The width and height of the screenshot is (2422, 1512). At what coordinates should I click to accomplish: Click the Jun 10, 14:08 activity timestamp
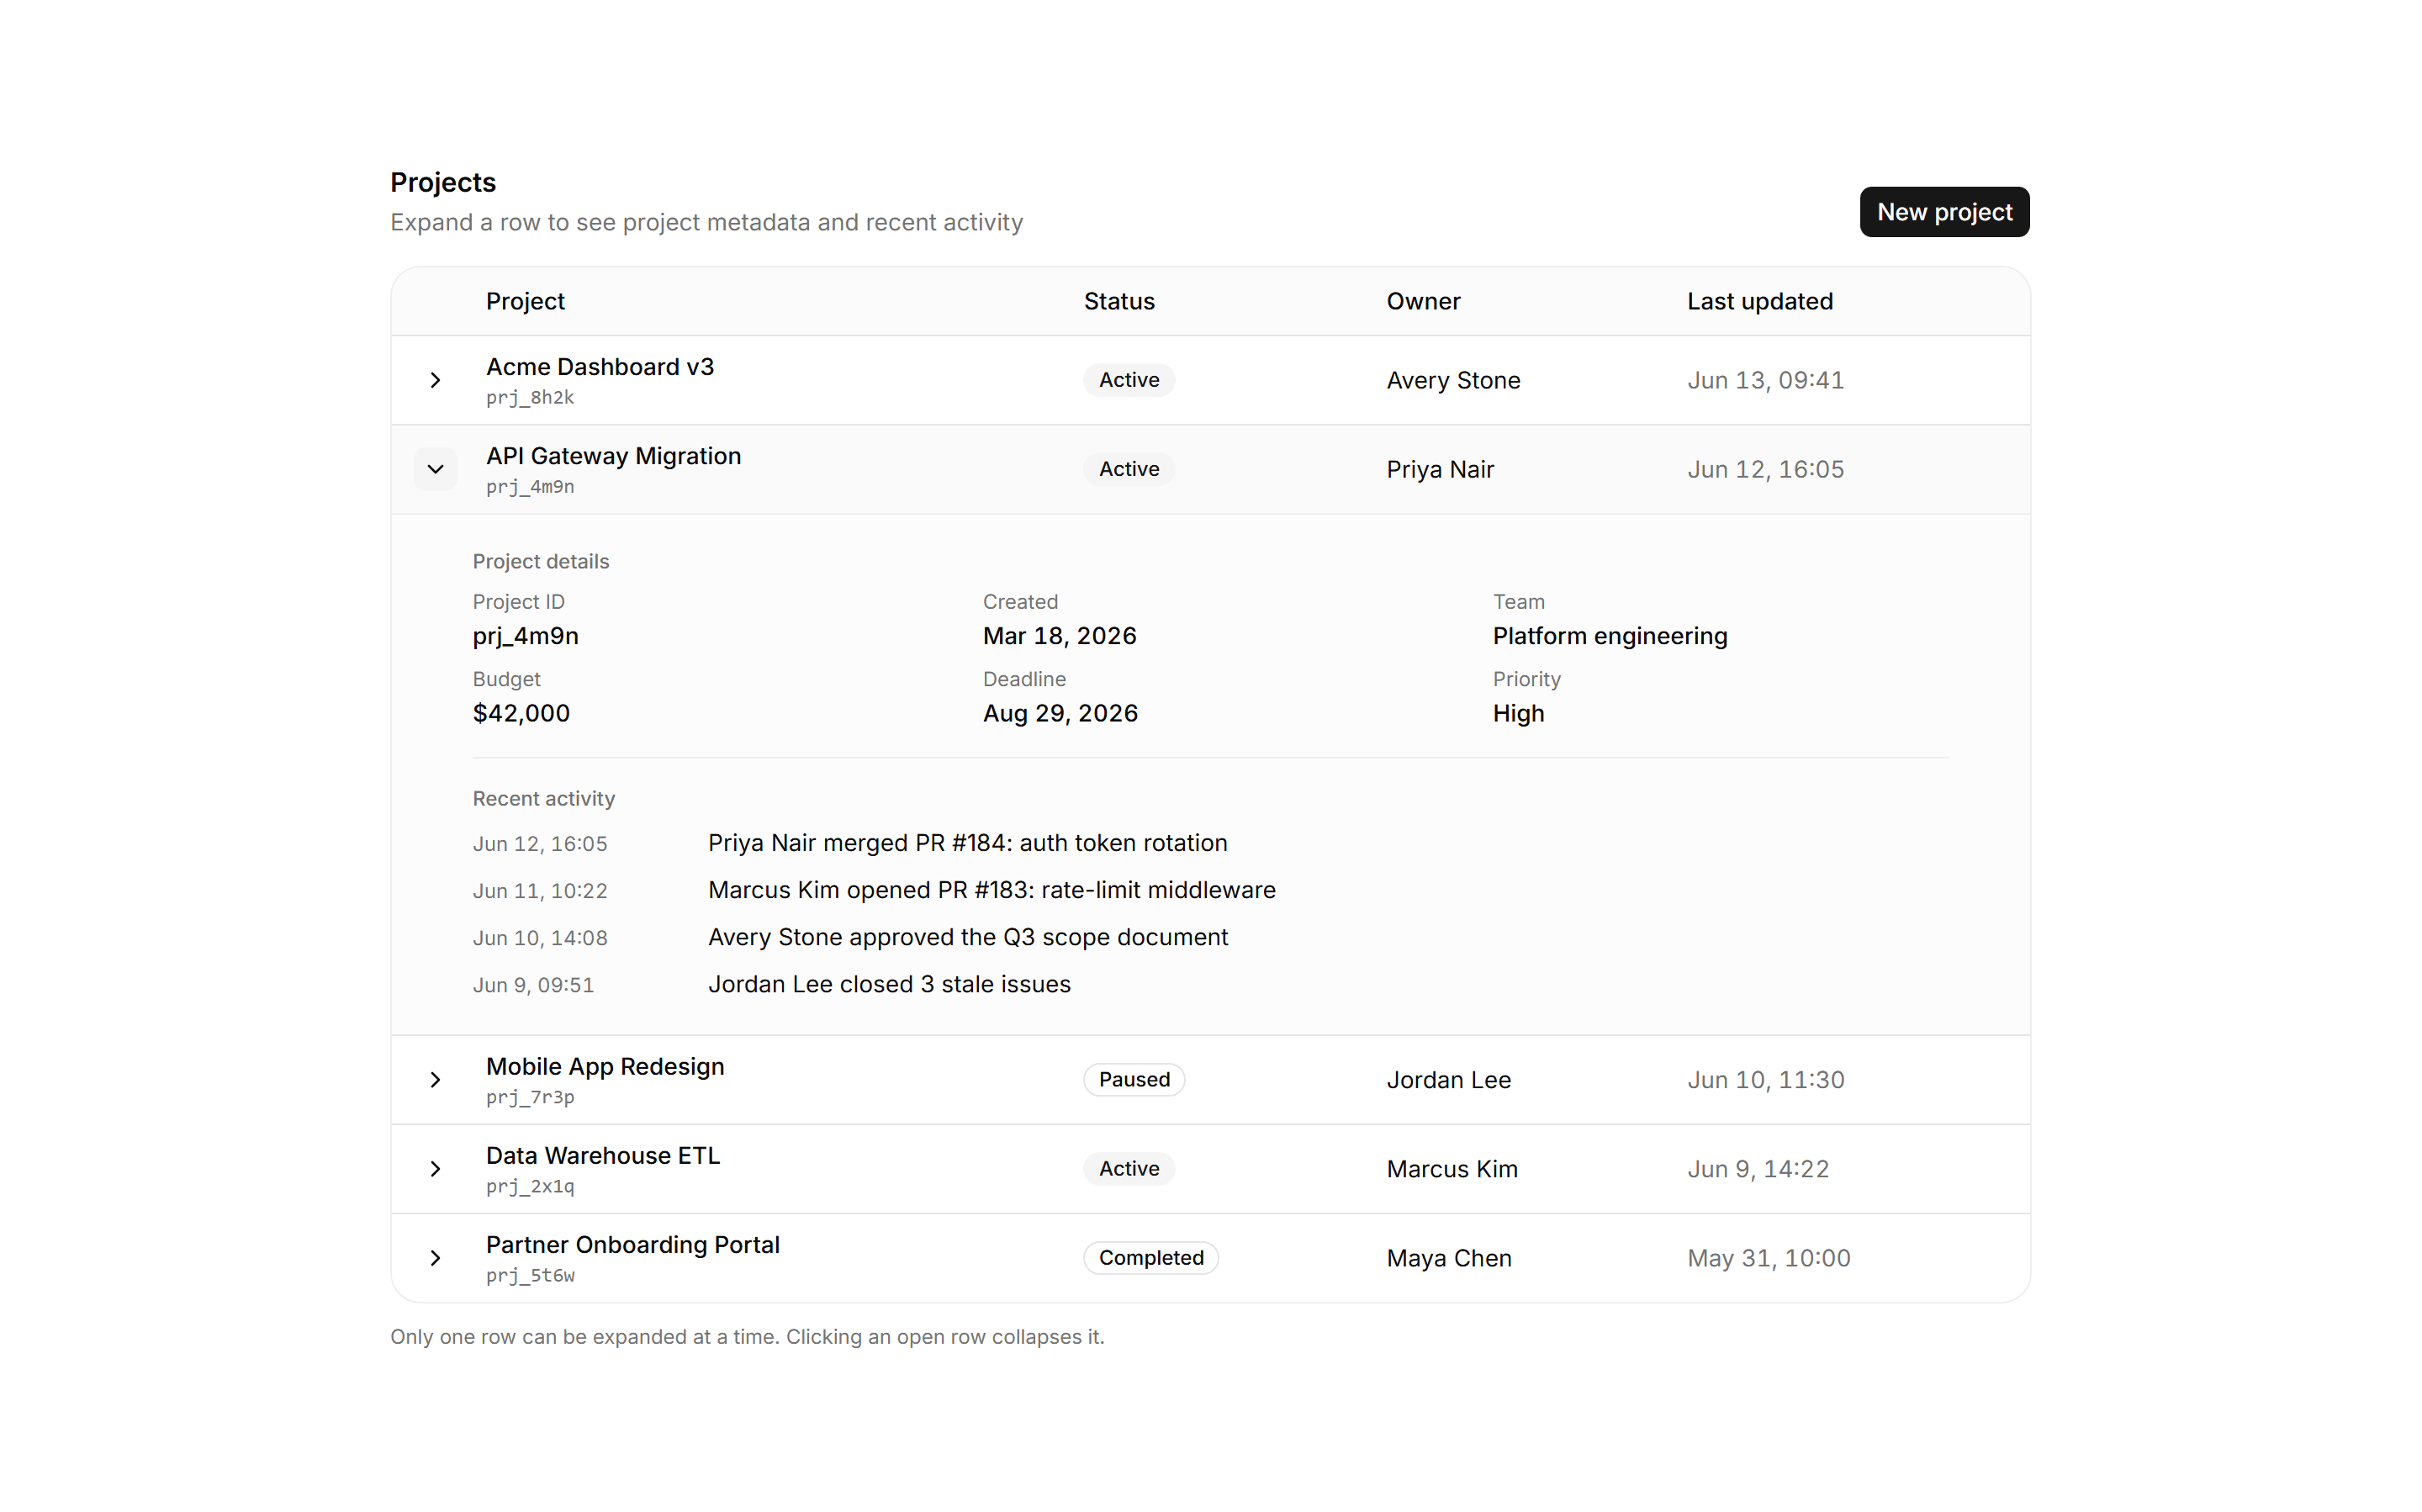pyautogui.click(x=539, y=938)
